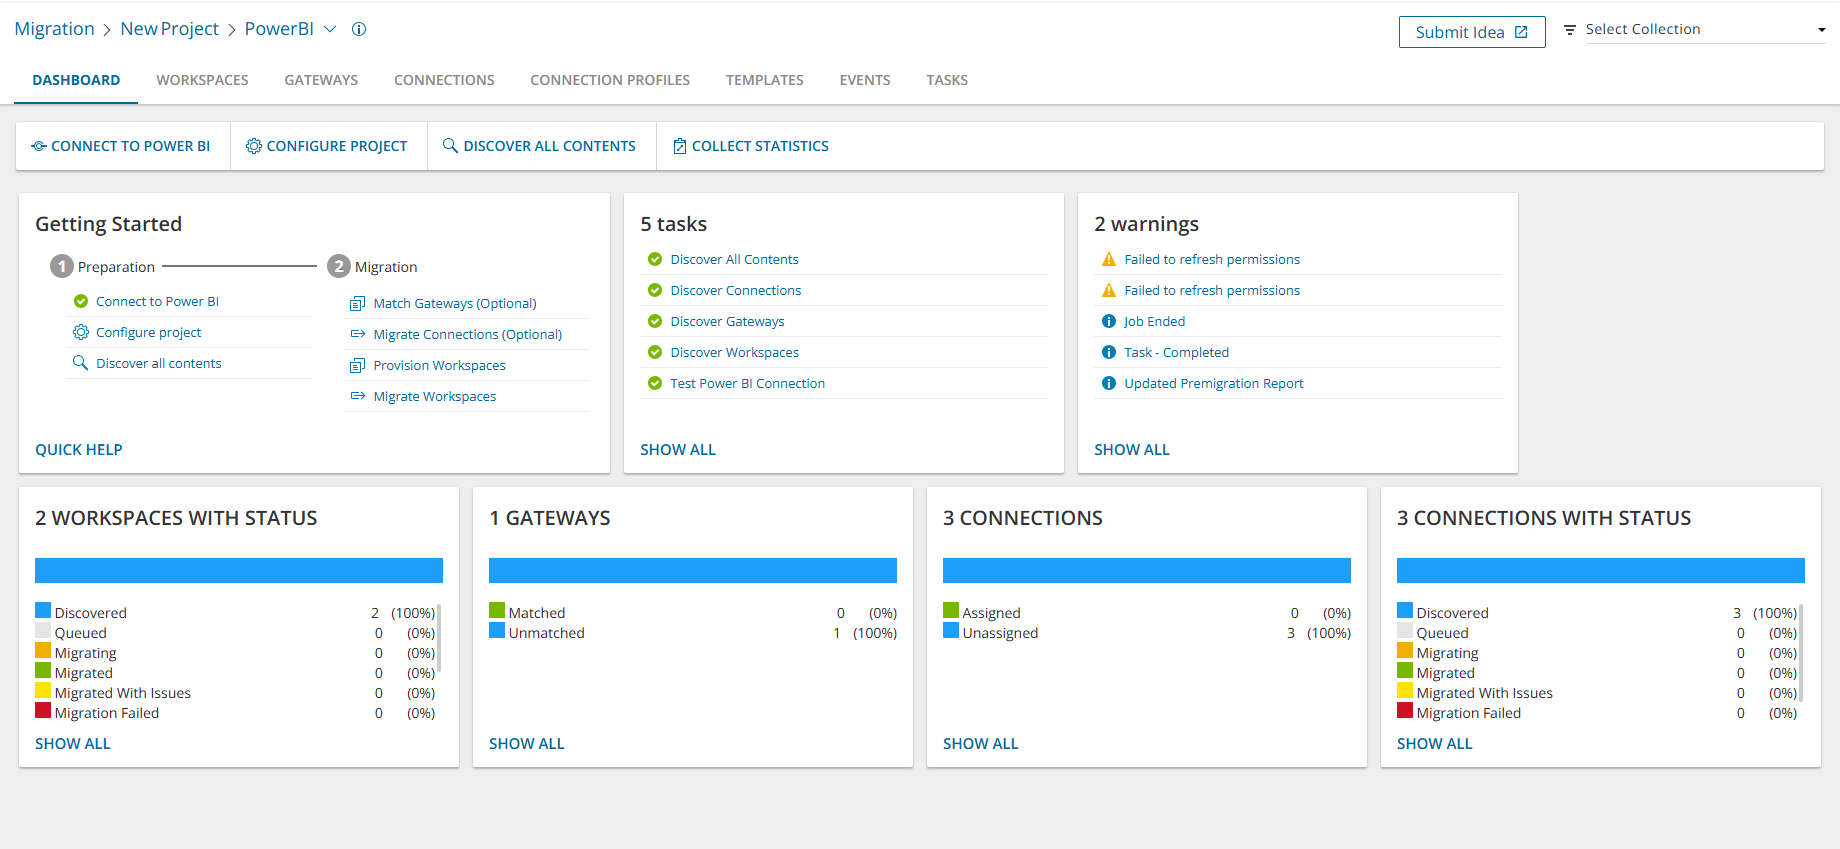Image resolution: width=1840 pixels, height=849 pixels.
Task: Click search icon beside Discover all contents step
Action: tap(81, 363)
